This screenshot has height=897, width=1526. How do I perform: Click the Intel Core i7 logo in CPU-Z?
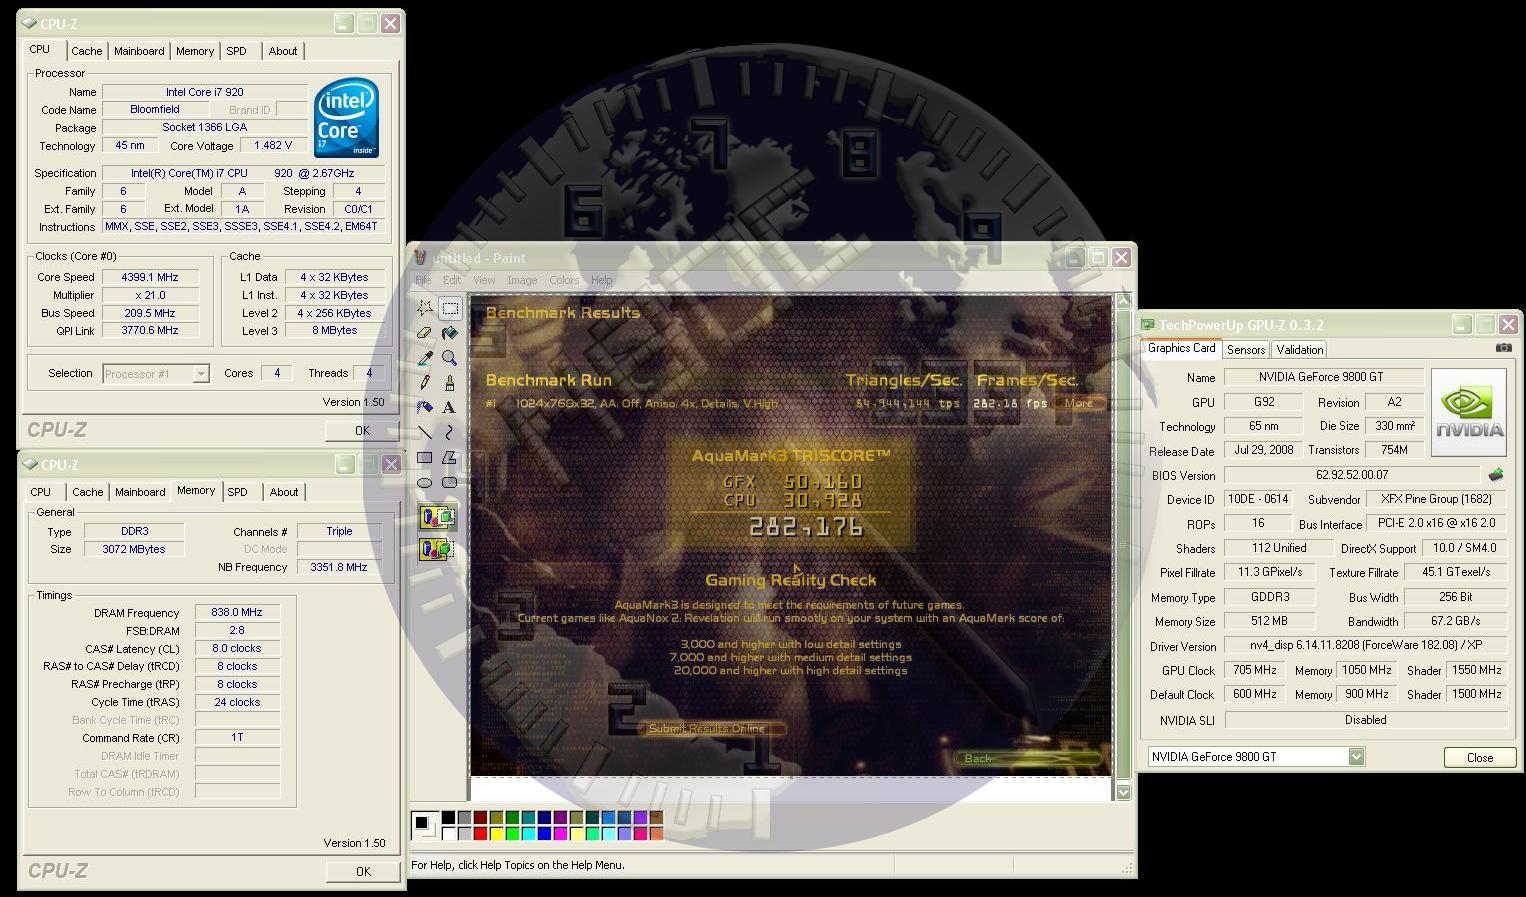346,118
